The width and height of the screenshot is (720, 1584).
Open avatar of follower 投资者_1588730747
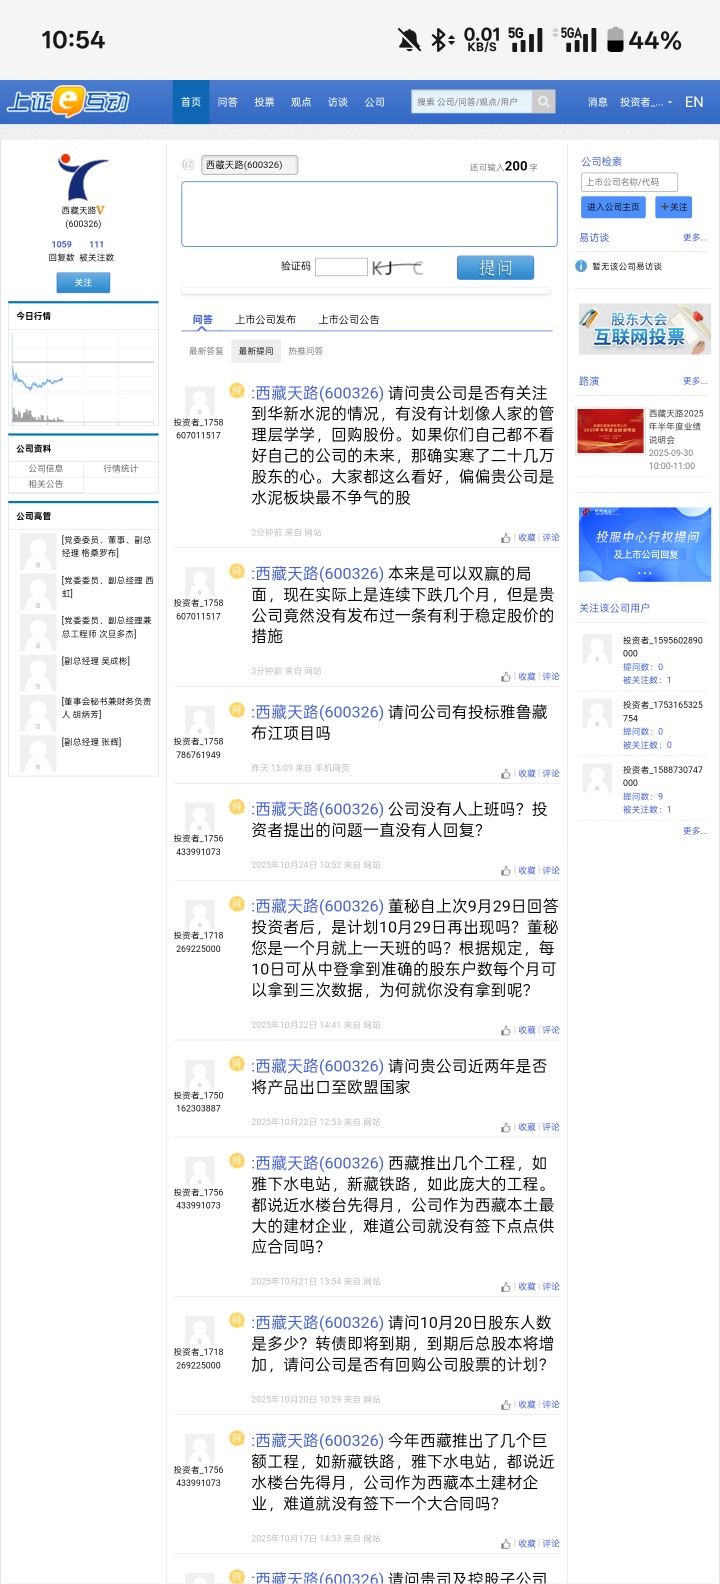click(597, 778)
